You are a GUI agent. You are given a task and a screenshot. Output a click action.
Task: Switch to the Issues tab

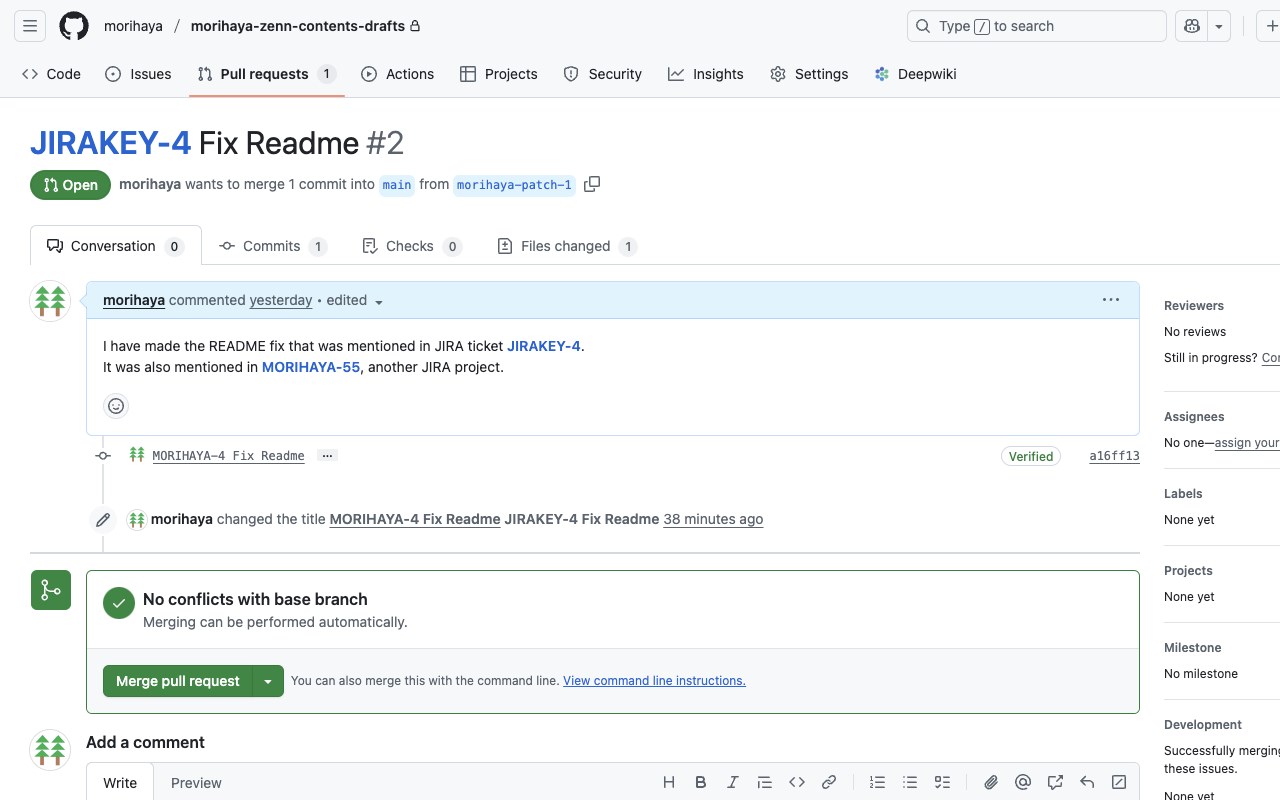[x=138, y=74]
